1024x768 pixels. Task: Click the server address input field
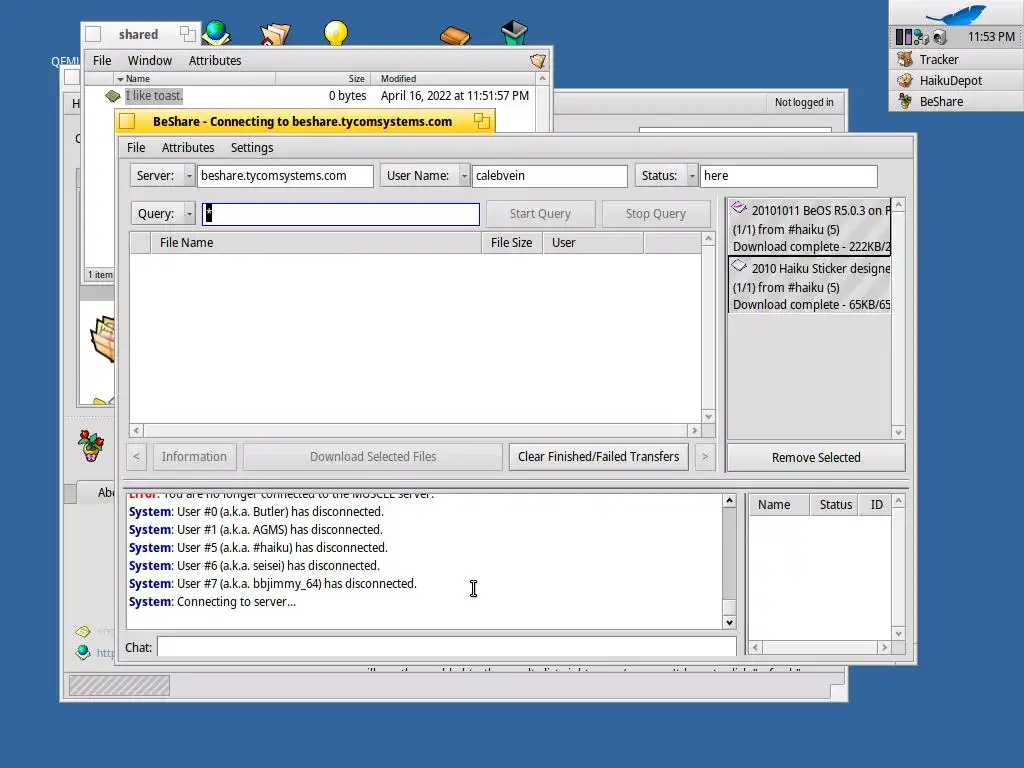point(285,176)
